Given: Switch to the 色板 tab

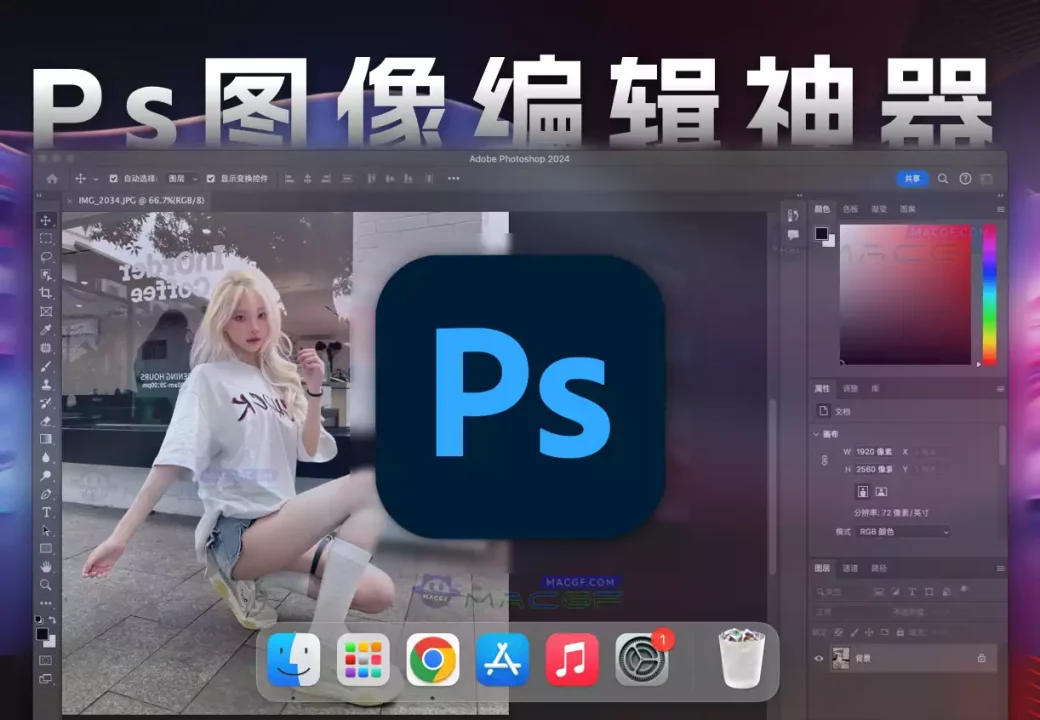Looking at the screenshot, I should pyautogui.click(x=850, y=210).
